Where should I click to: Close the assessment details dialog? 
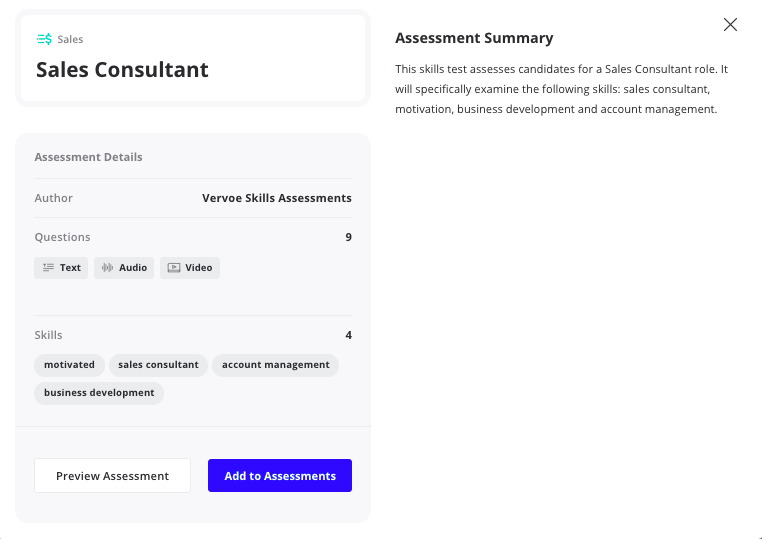[730, 25]
